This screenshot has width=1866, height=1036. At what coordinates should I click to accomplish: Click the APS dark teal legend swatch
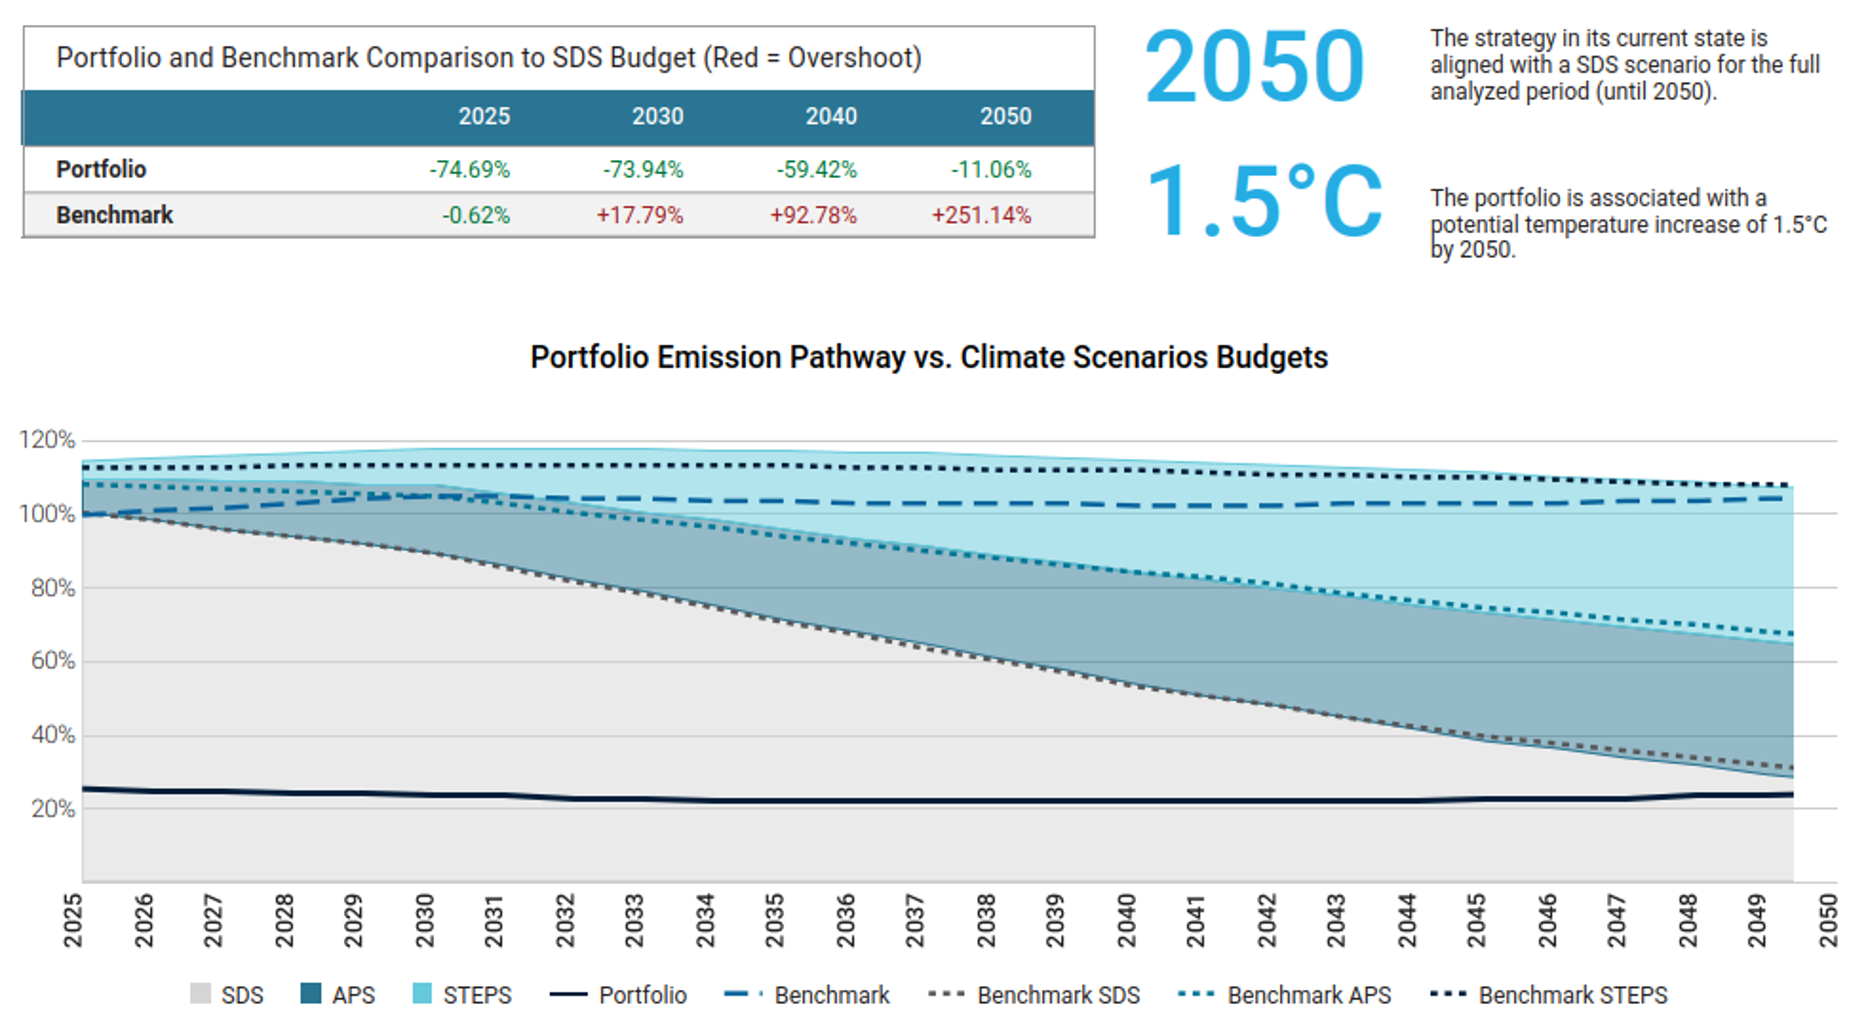(311, 994)
